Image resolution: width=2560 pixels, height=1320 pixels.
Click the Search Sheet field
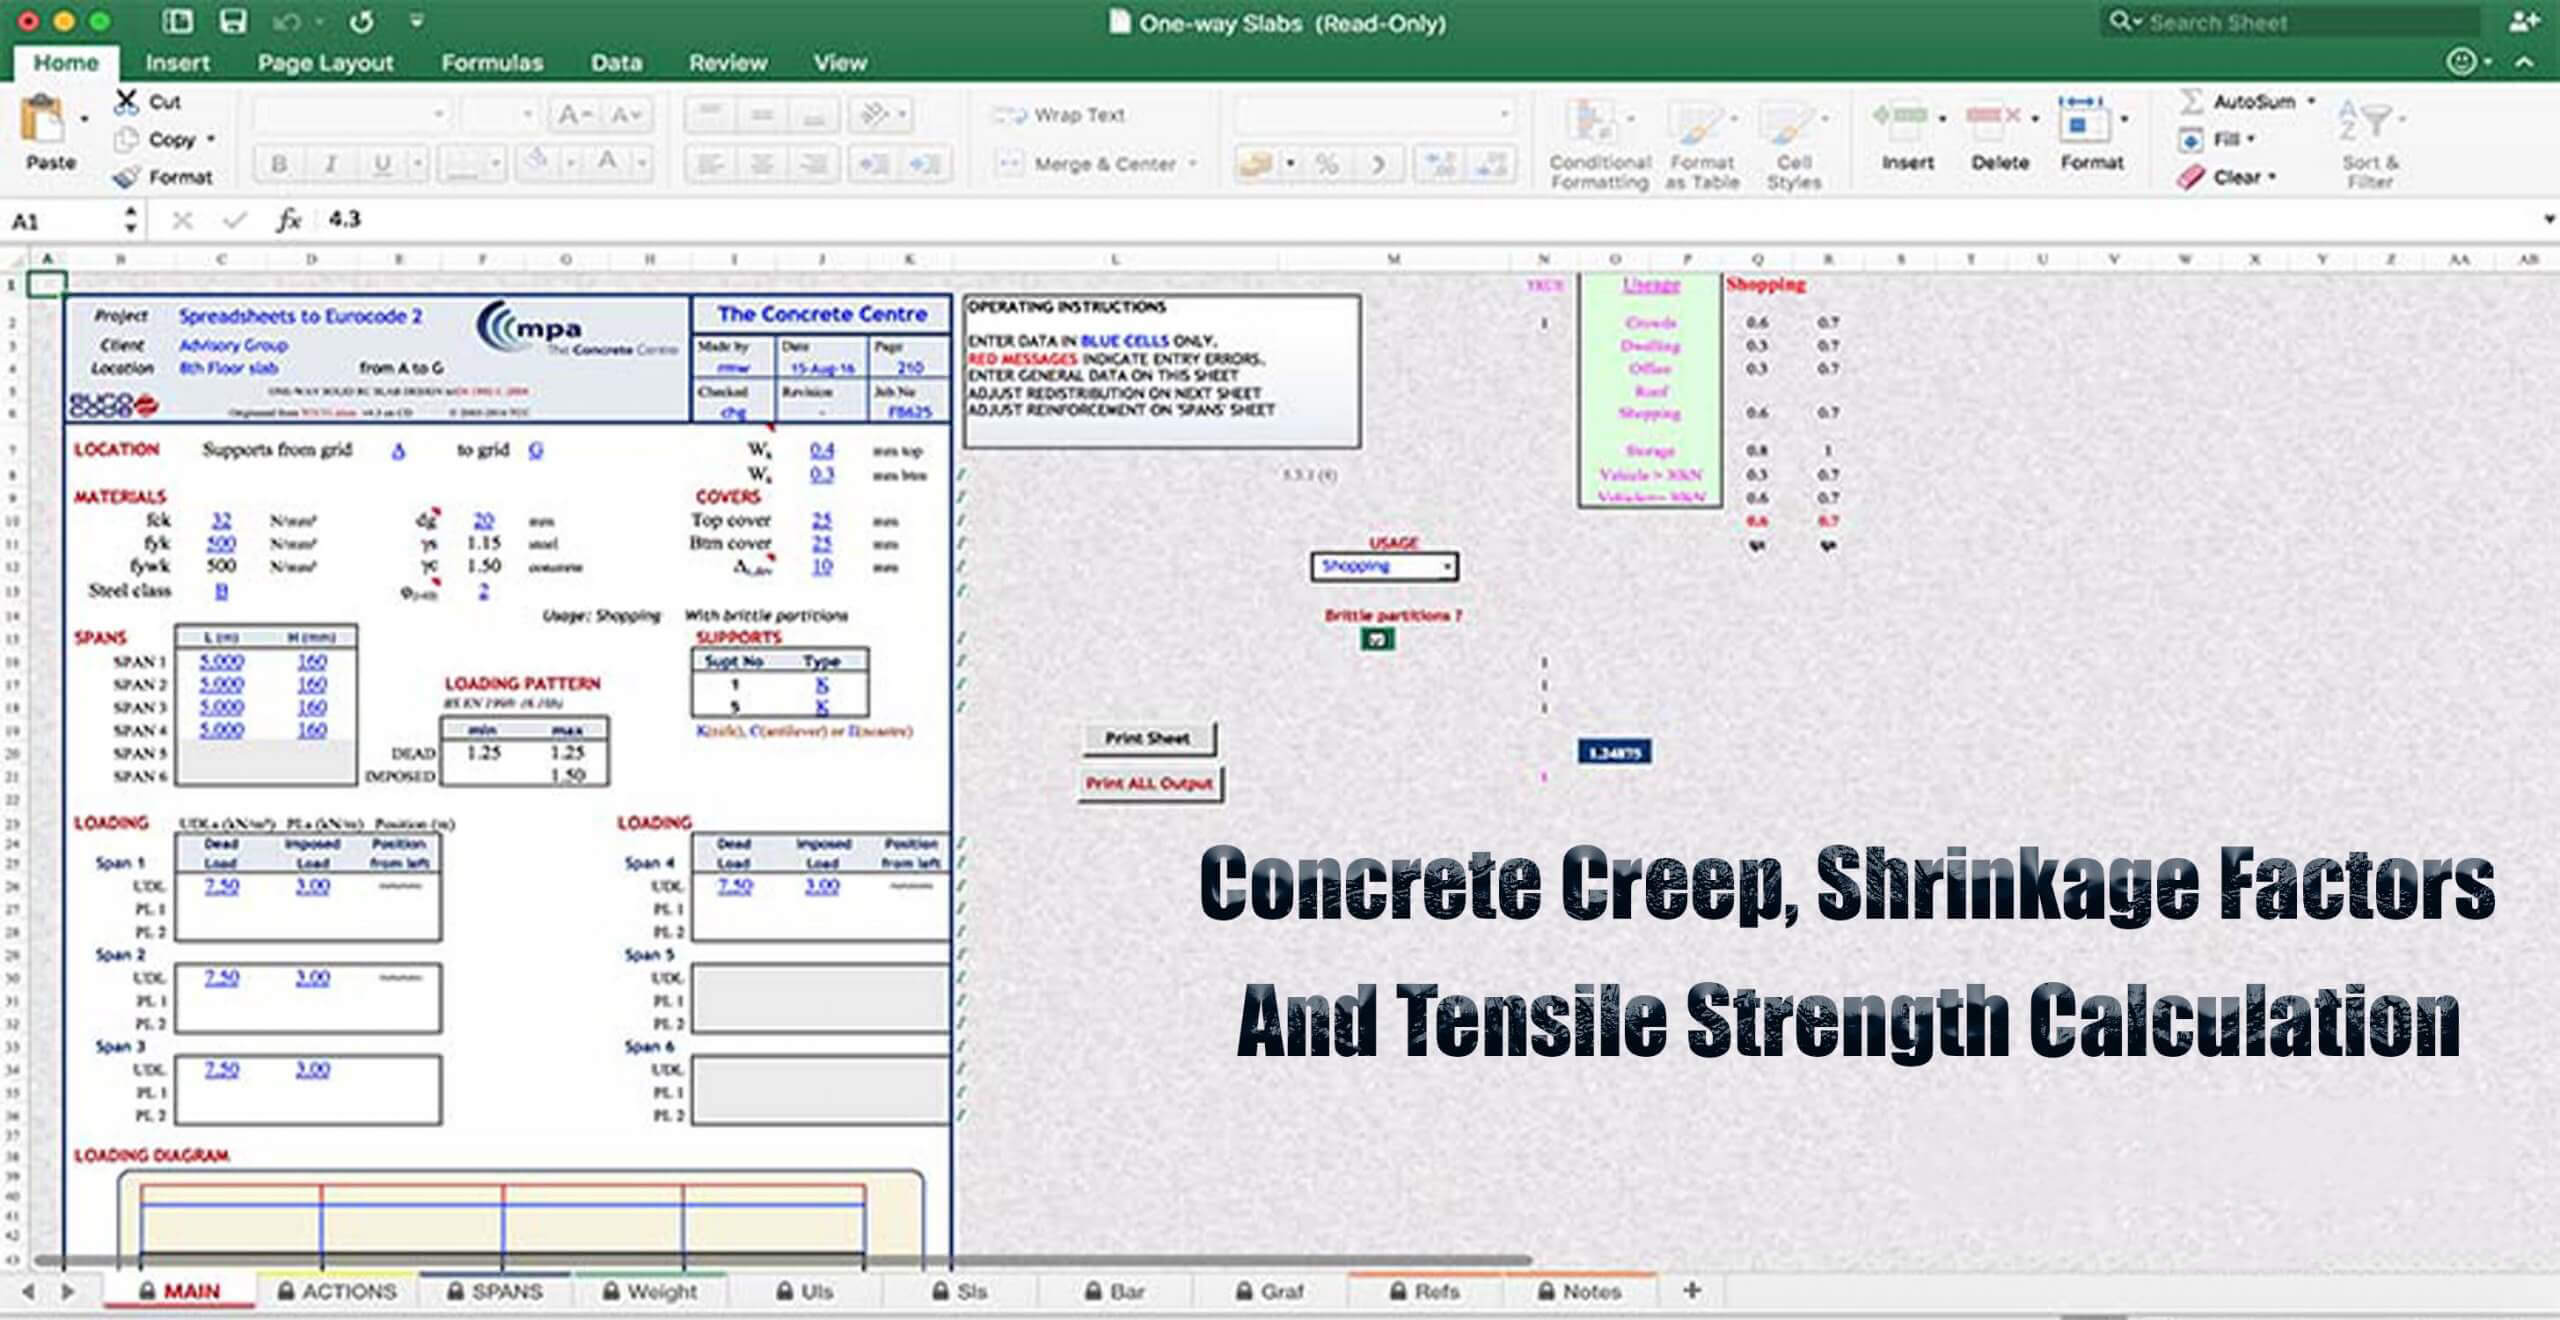(2290, 22)
